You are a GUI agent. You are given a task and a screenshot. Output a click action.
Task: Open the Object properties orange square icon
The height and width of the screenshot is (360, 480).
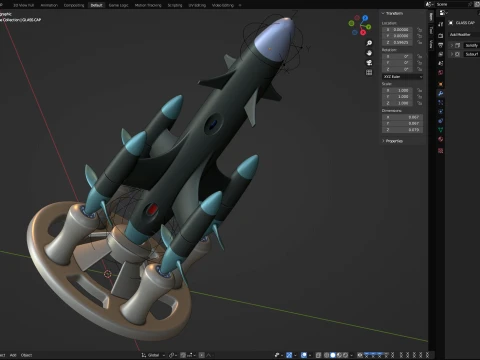[x=441, y=84]
